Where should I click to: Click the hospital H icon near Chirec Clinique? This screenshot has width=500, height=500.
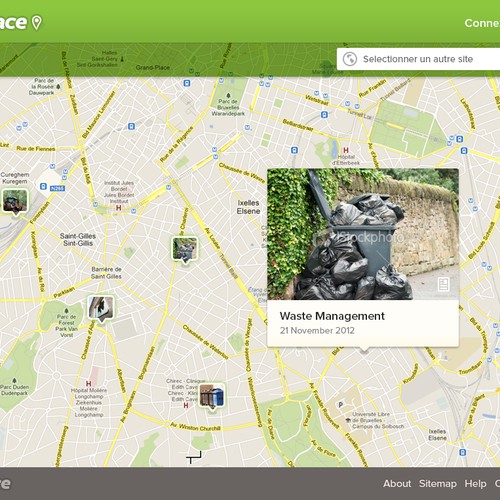[186, 405]
